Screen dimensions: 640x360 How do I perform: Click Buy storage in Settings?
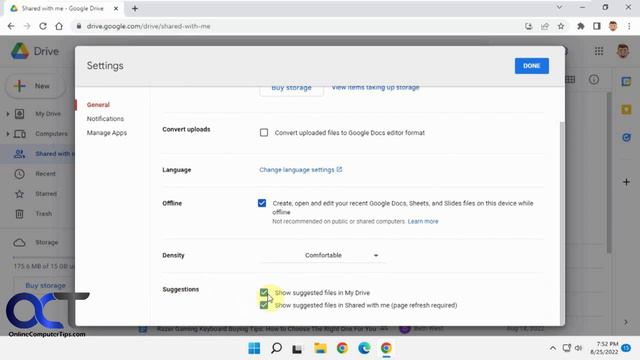pos(291,90)
